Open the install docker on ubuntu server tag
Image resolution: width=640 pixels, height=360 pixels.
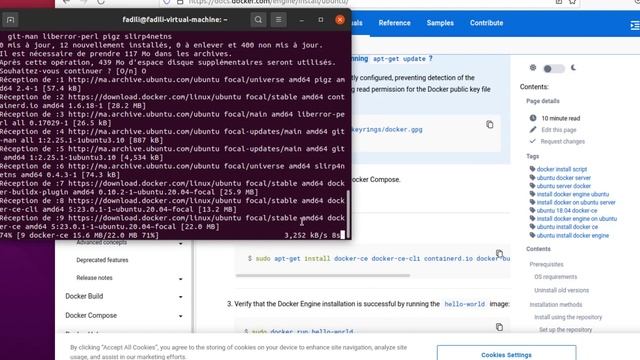(x=576, y=202)
